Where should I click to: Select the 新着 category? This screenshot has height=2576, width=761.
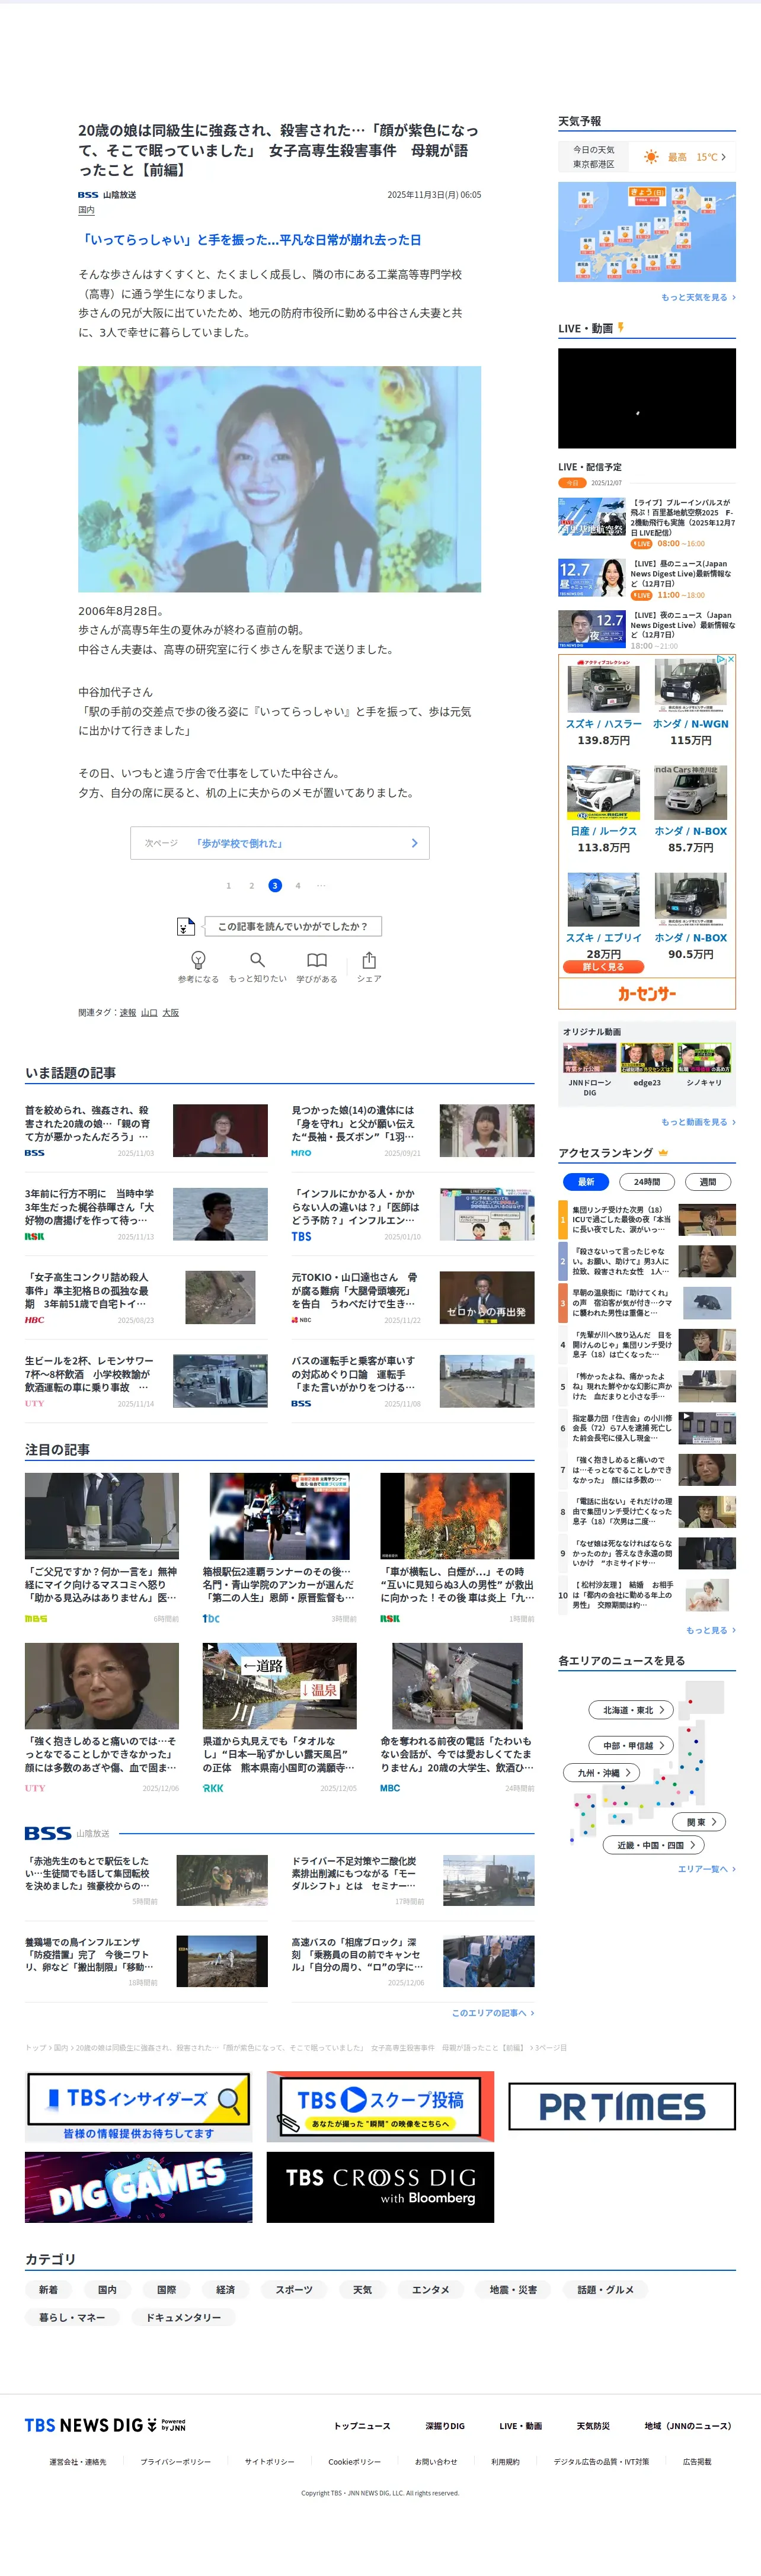48,2289
